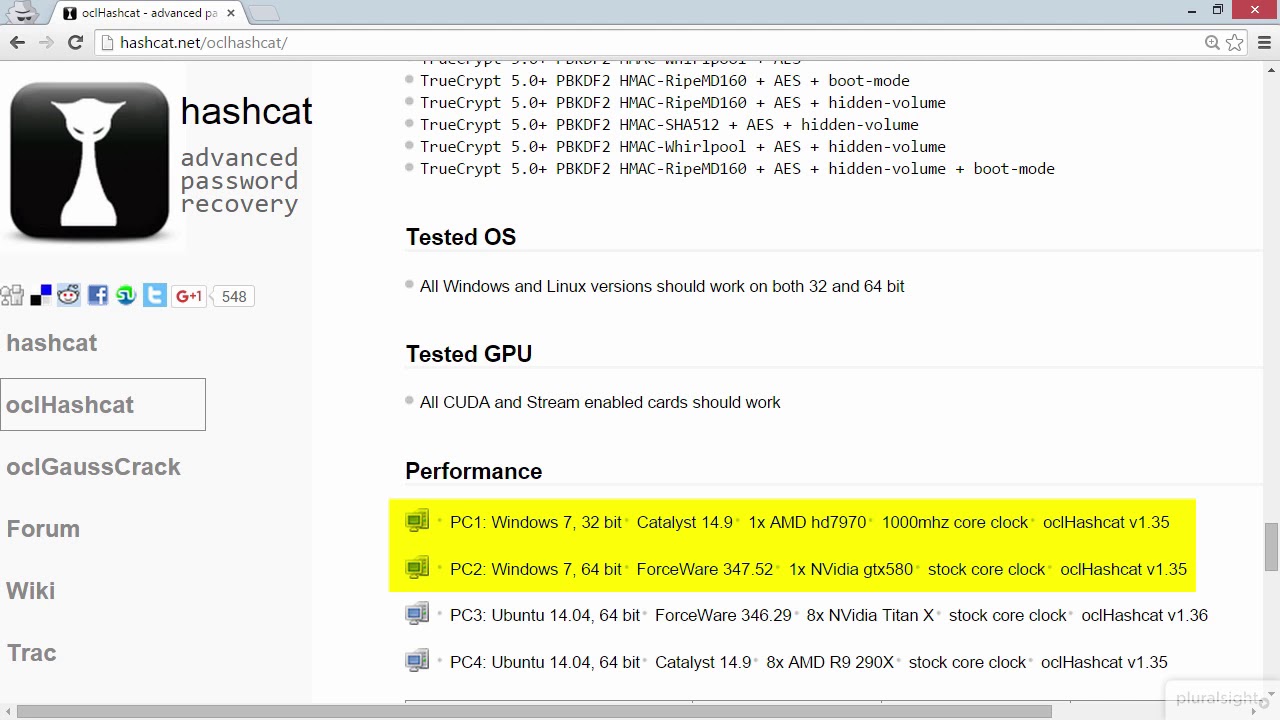1280x720 pixels.
Task: Click 'ForceWare 346.29' text
Action: 723,615
